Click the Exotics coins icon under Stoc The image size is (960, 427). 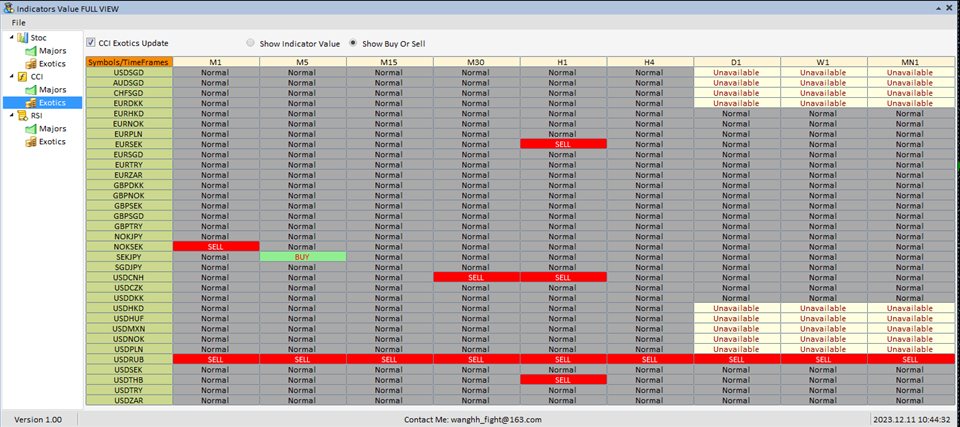(x=31, y=64)
